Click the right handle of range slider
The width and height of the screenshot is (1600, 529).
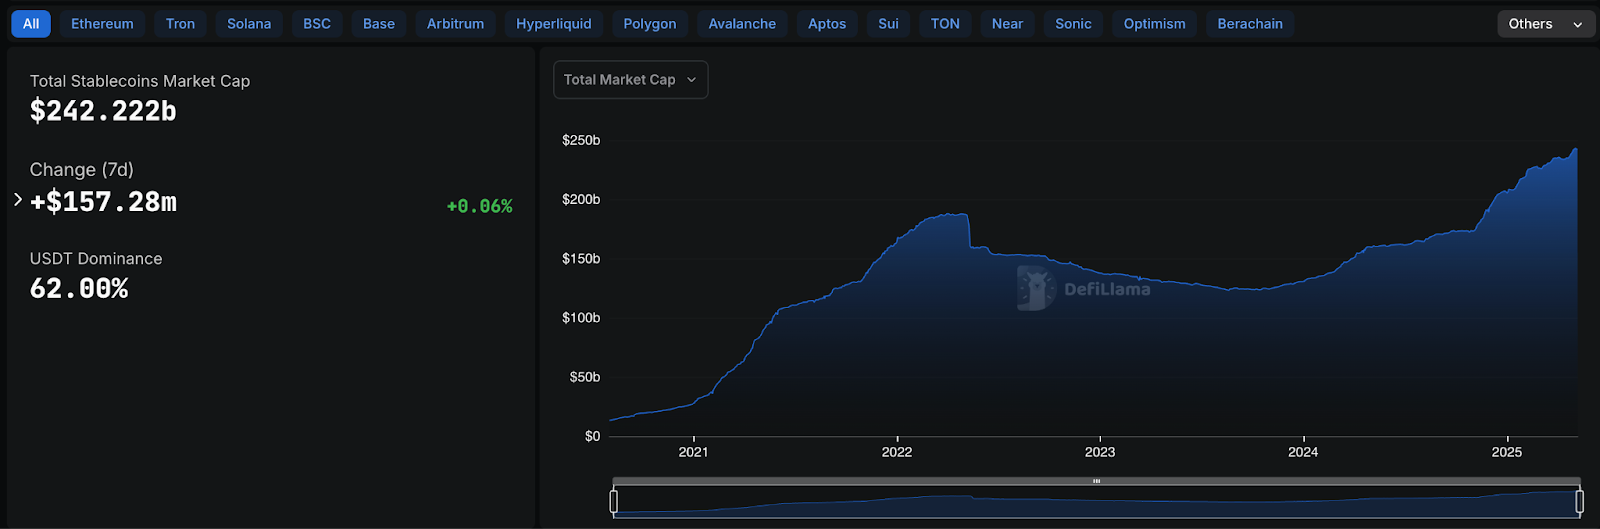[x=1579, y=501]
